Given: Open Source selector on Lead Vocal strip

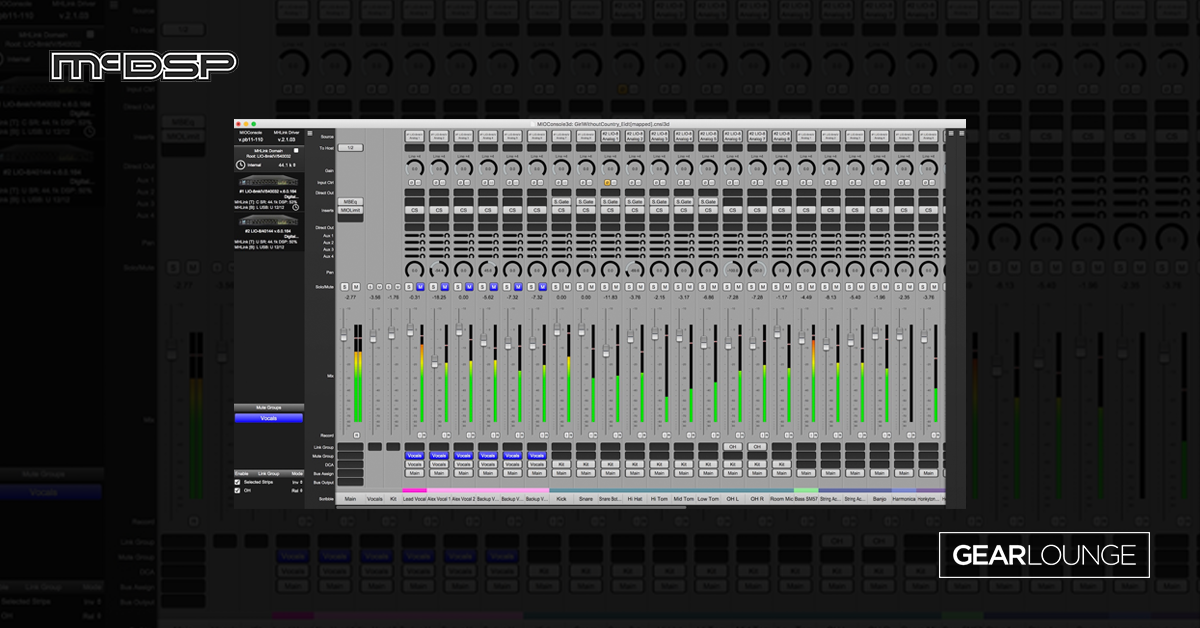Looking at the screenshot, I should click(x=414, y=136).
